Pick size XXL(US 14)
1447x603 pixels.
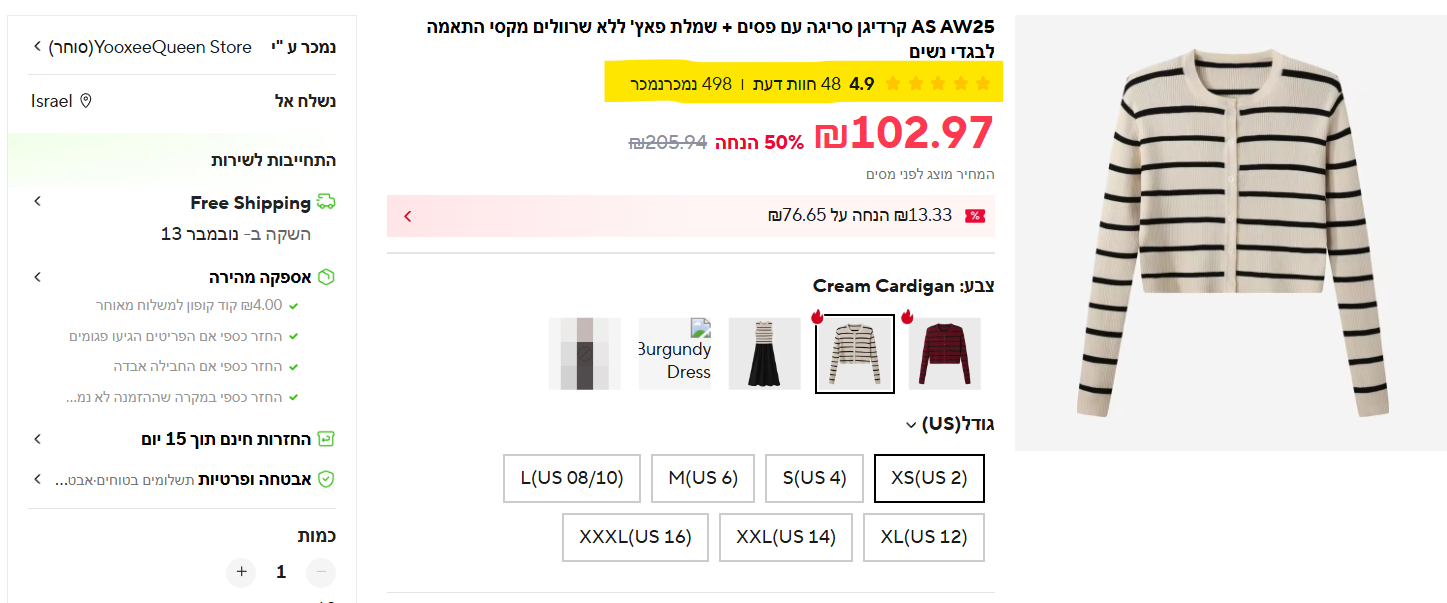[x=786, y=537]
